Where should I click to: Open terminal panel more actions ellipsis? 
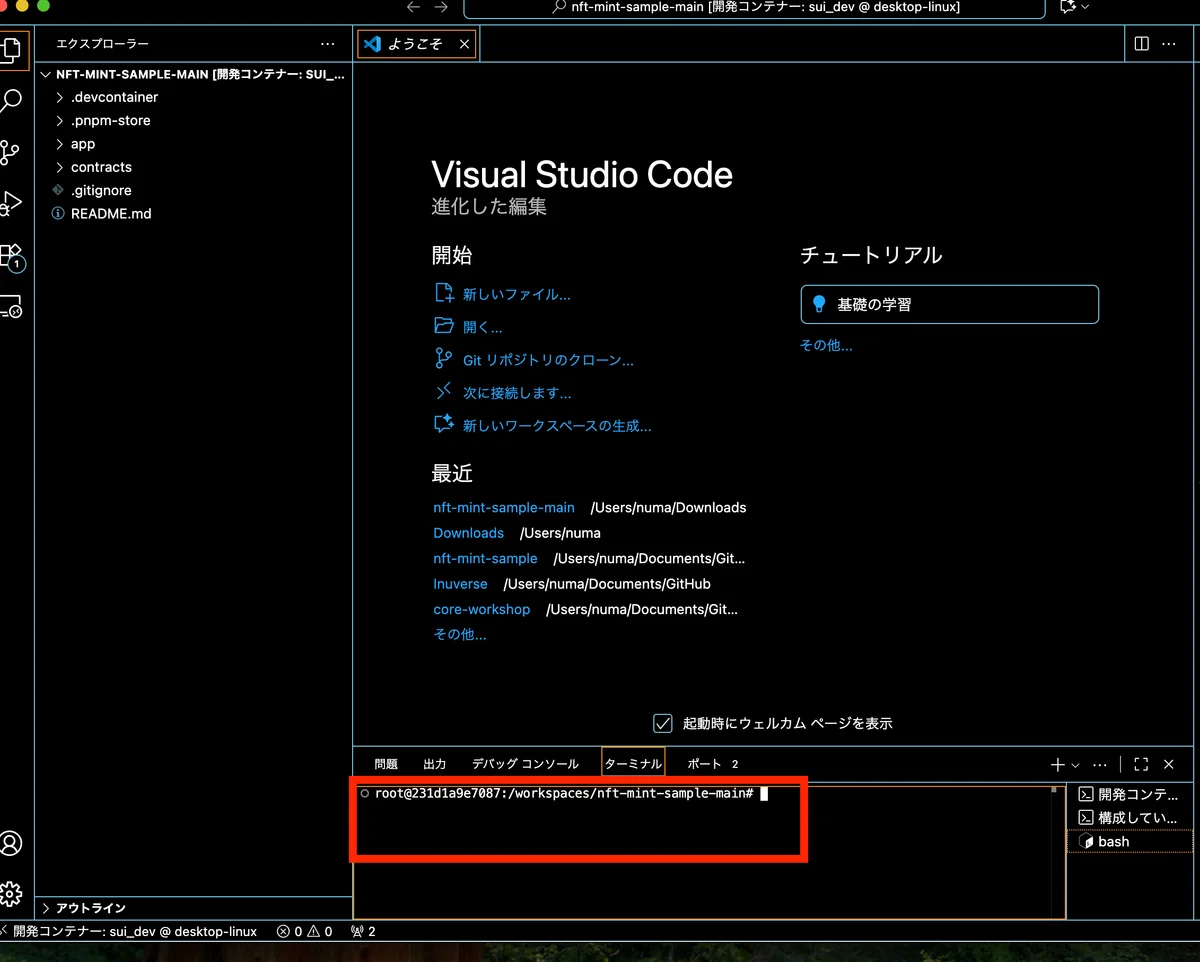tap(1099, 764)
